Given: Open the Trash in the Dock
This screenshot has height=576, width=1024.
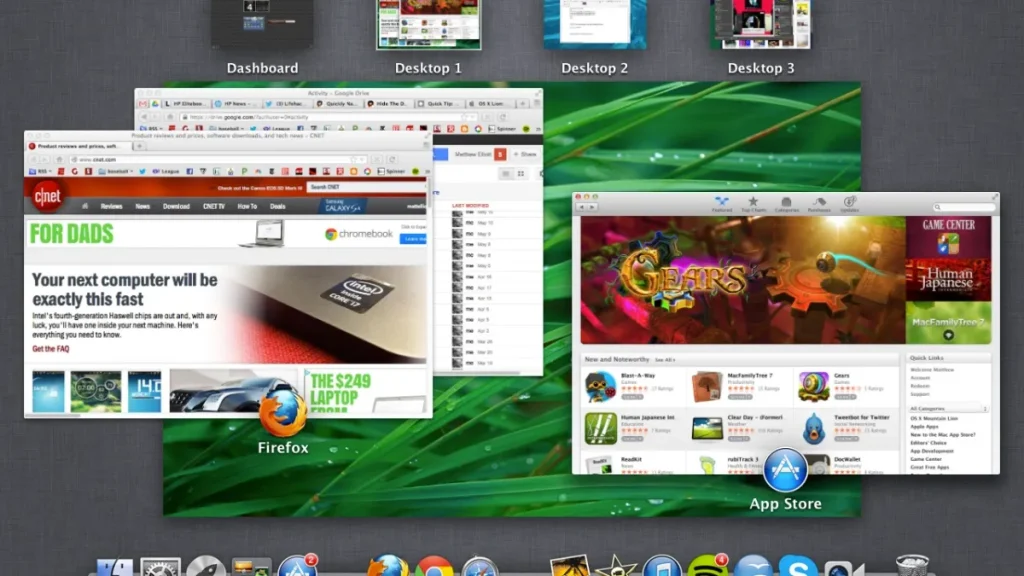Looking at the screenshot, I should point(912,566).
